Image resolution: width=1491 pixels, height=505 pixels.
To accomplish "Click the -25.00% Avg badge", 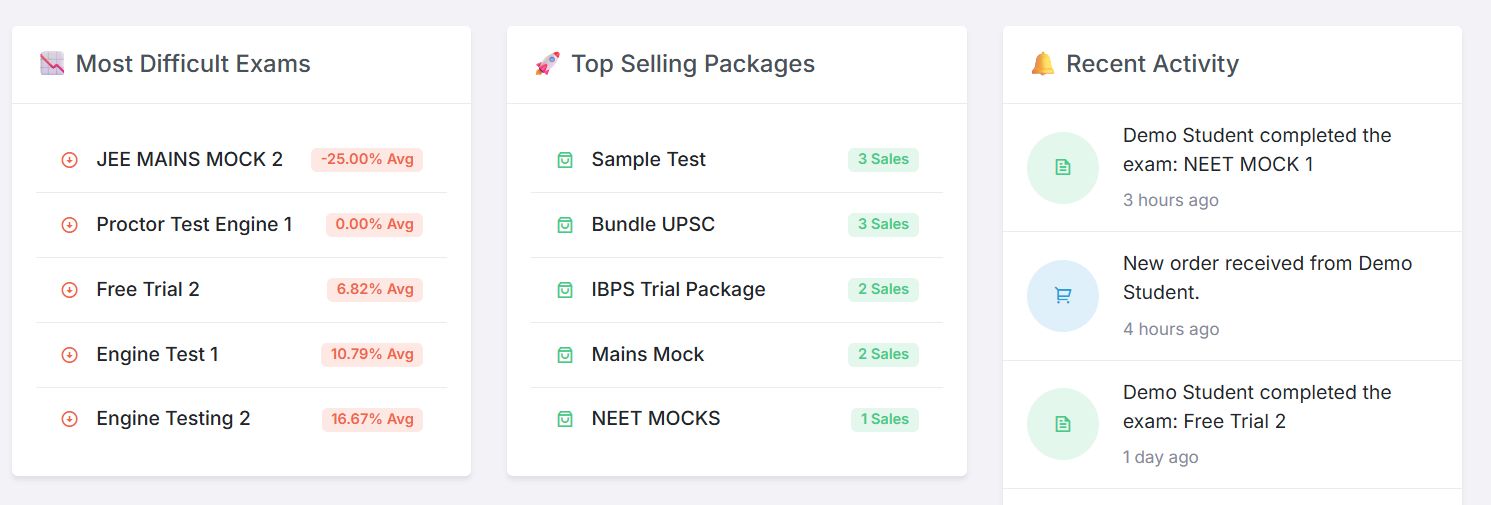I will pyautogui.click(x=367, y=160).
